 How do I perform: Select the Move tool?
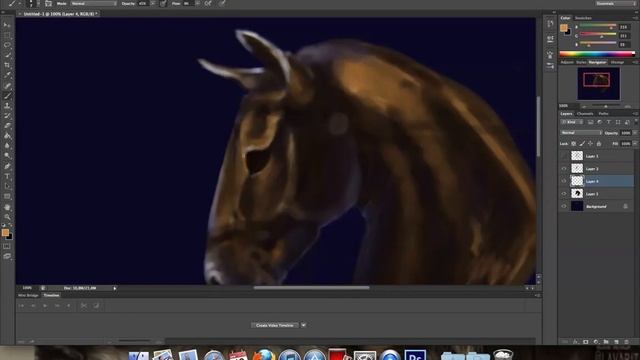(x=7, y=25)
